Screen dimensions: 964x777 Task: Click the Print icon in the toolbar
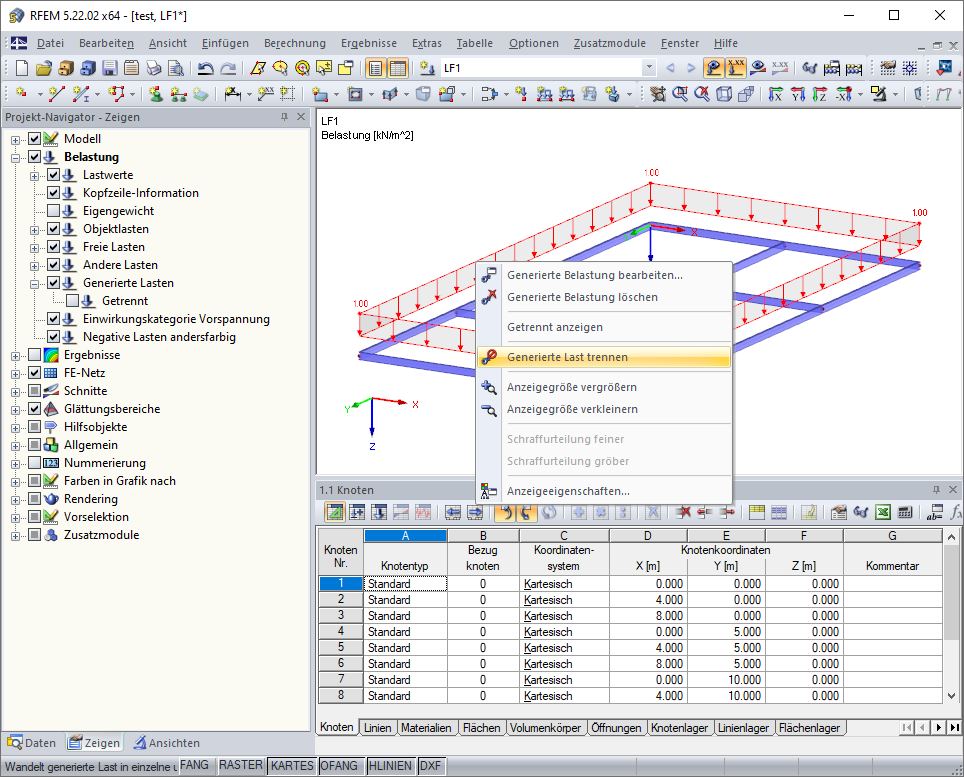pyautogui.click(x=154, y=68)
